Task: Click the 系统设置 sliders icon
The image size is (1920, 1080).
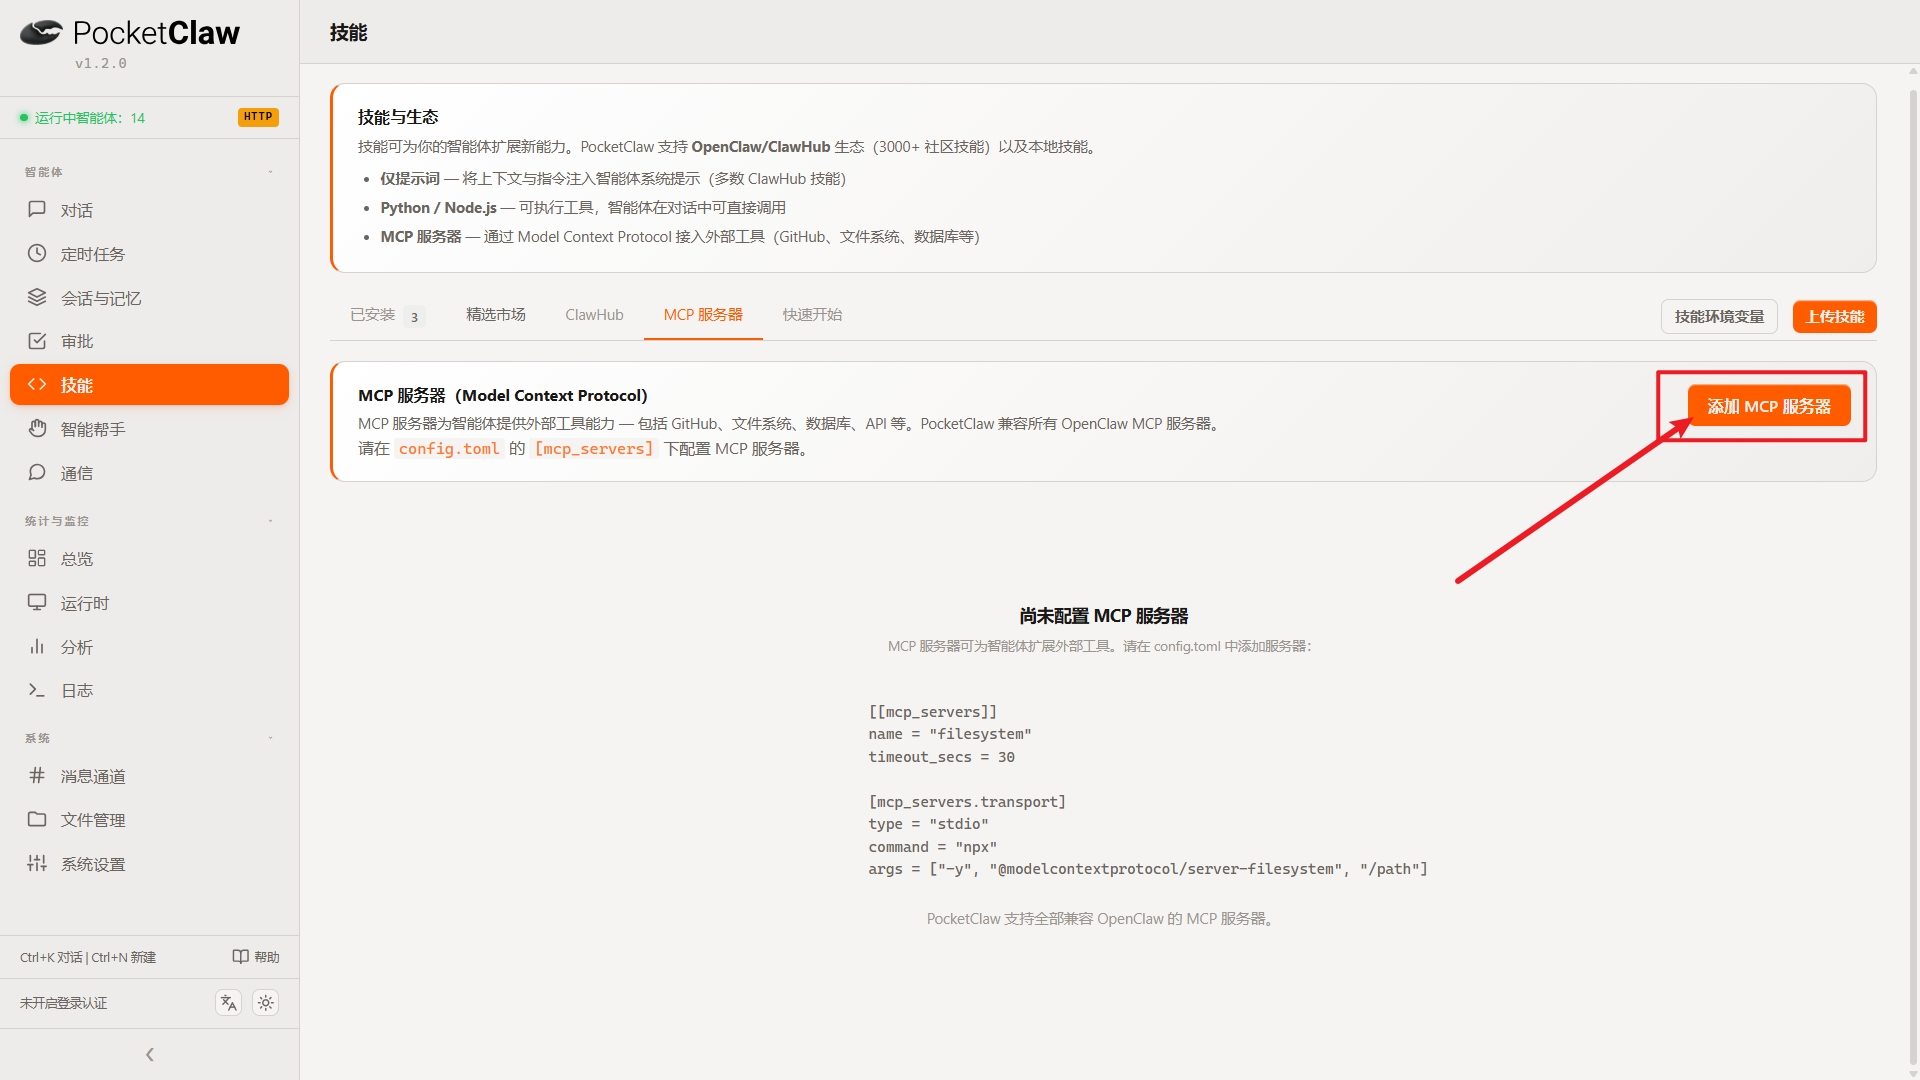Action: click(x=37, y=864)
